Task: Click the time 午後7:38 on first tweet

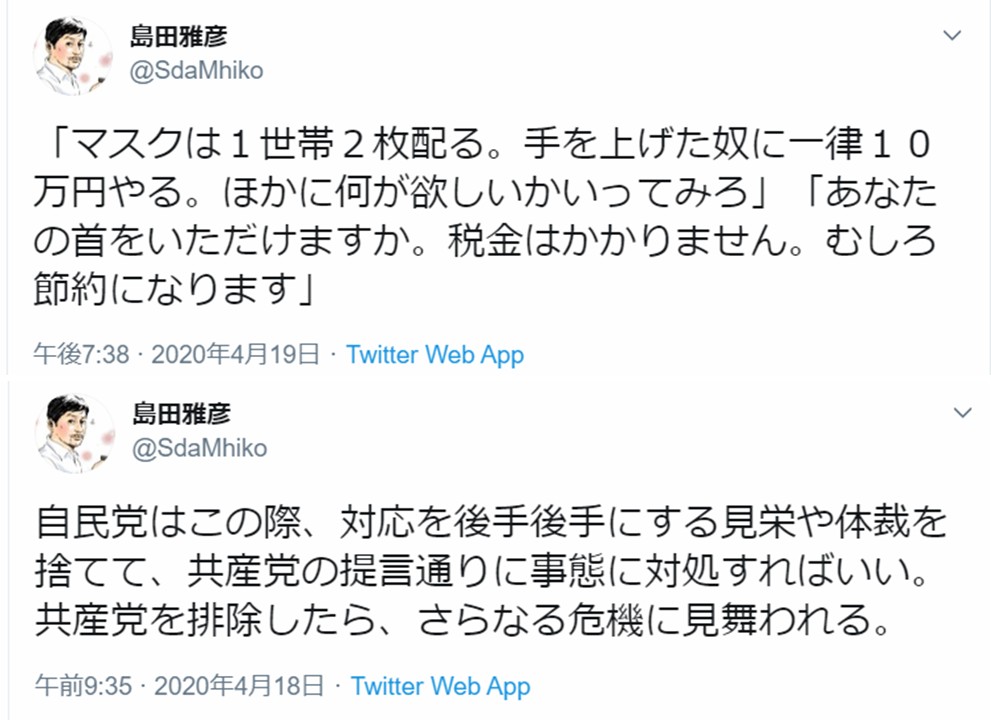Action: [x=82, y=355]
